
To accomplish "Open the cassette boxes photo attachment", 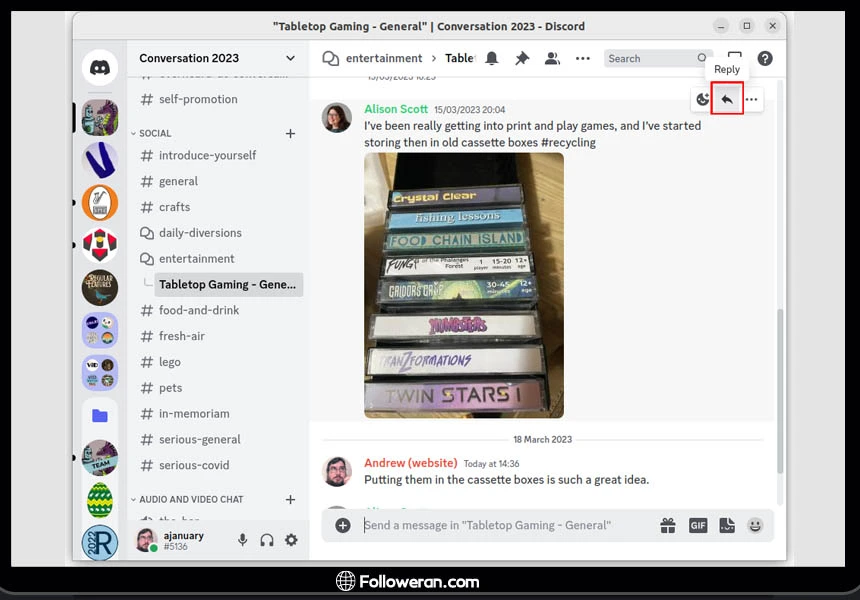I will coord(464,285).
